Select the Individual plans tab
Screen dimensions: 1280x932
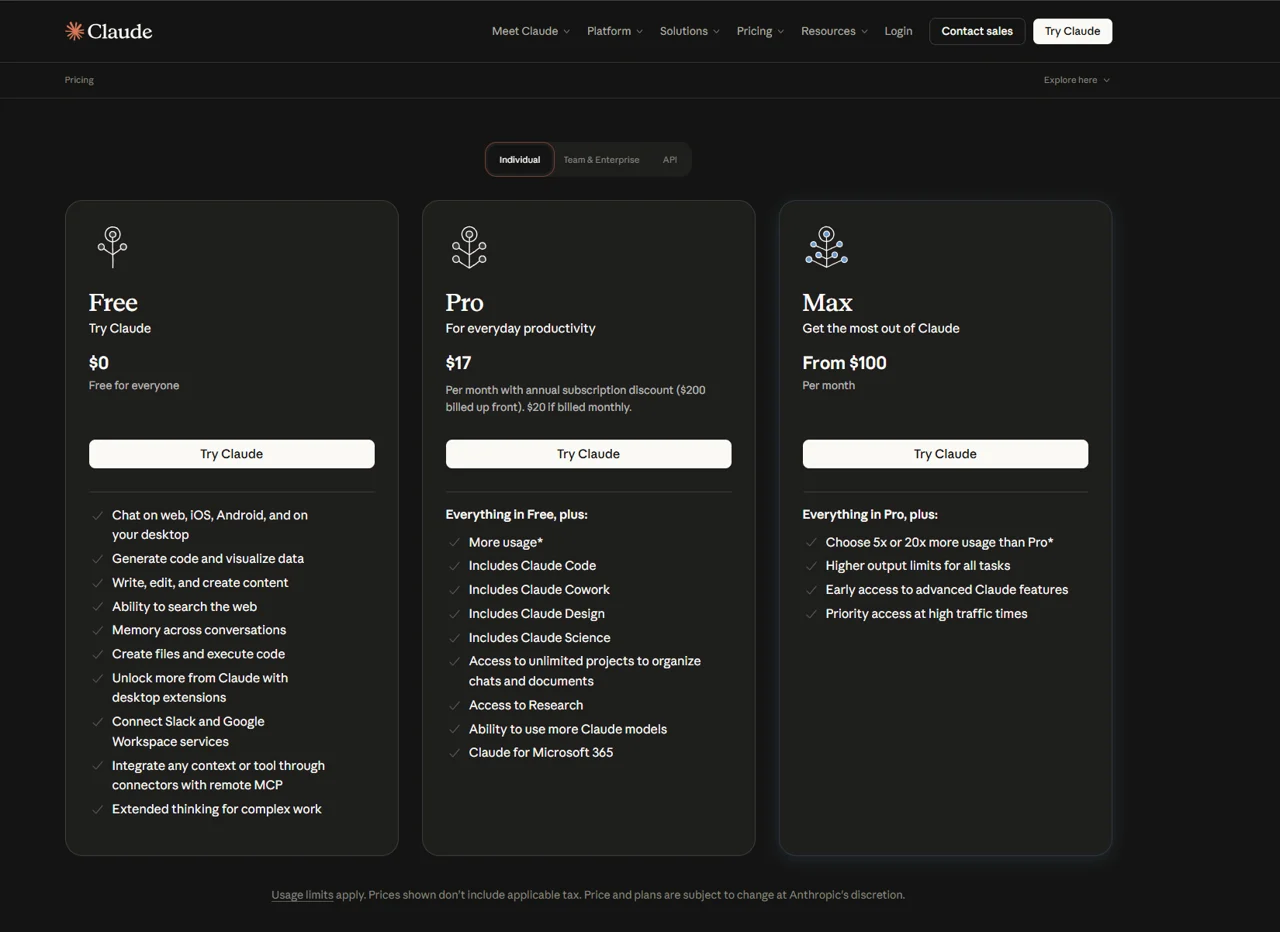(x=520, y=160)
